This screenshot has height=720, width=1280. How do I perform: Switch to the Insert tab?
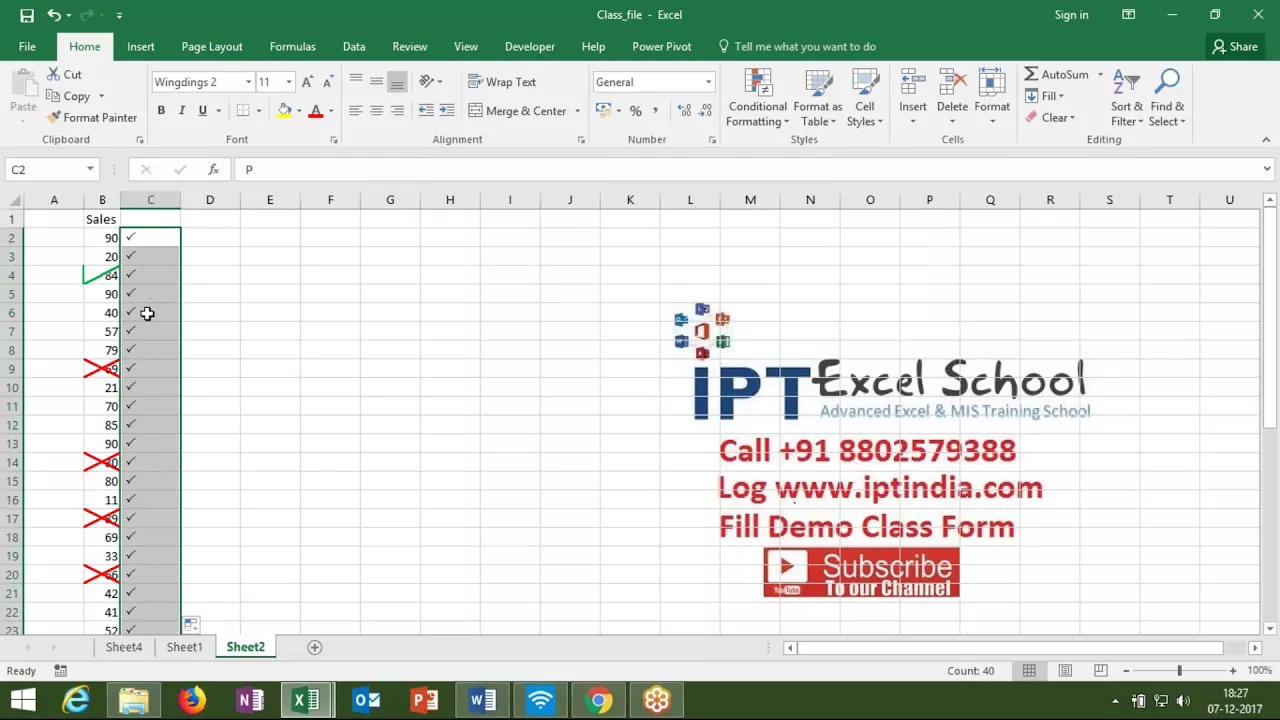click(x=141, y=46)
